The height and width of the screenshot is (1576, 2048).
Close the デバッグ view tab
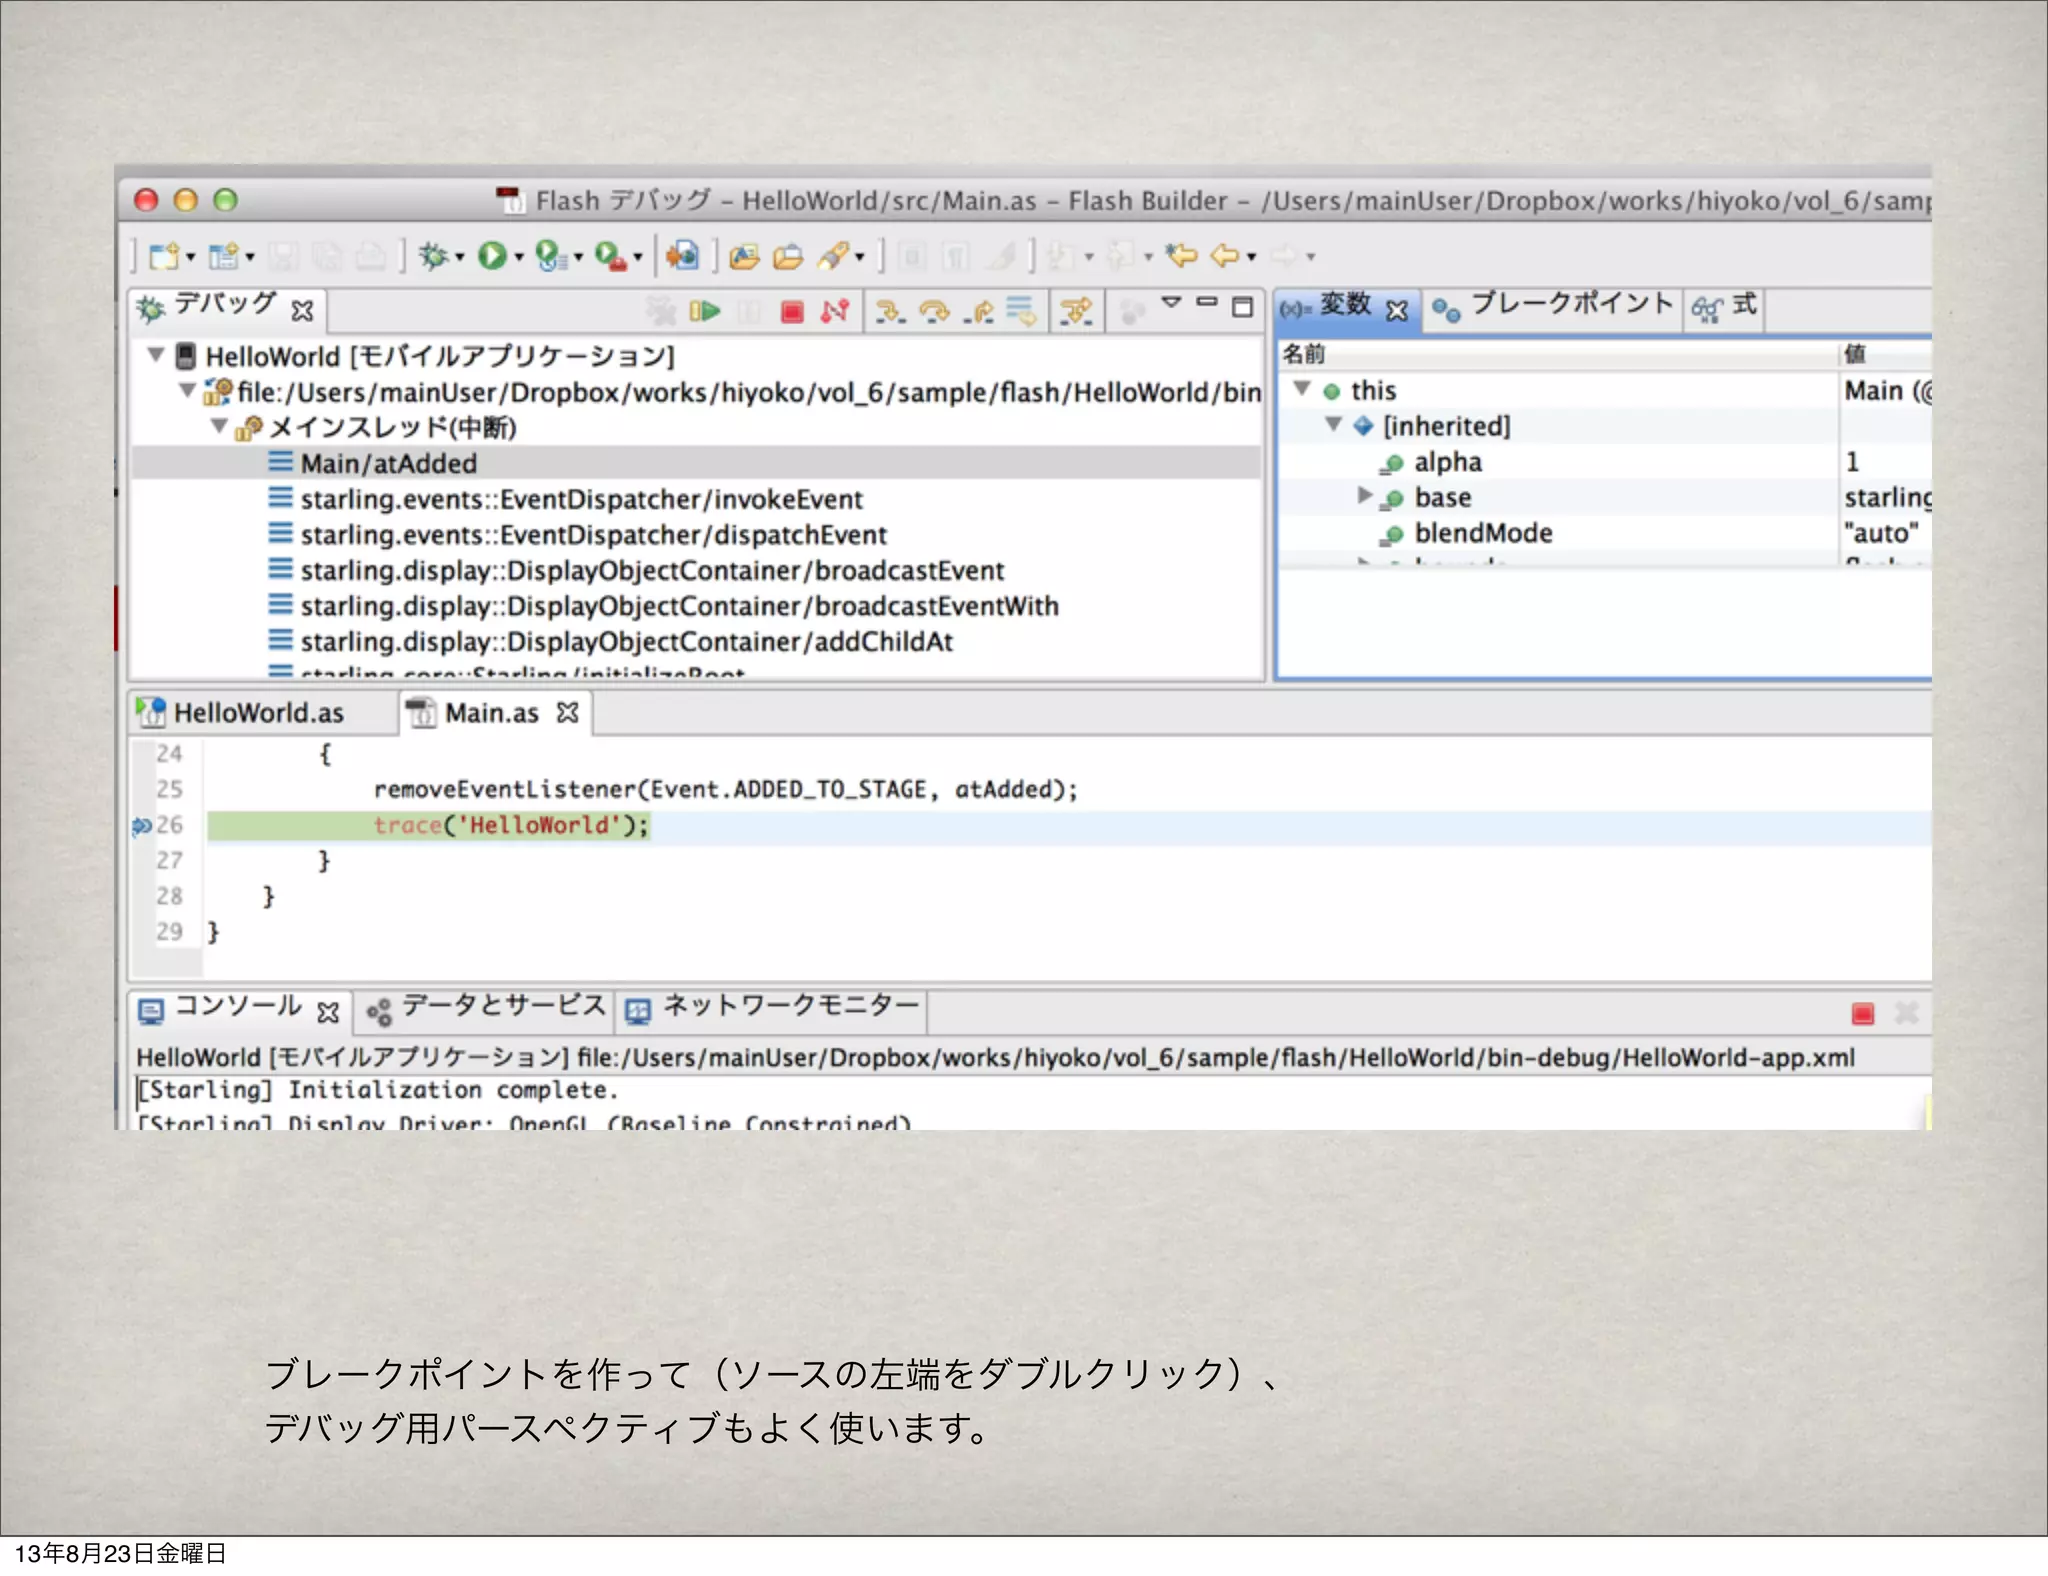[302, 312]
